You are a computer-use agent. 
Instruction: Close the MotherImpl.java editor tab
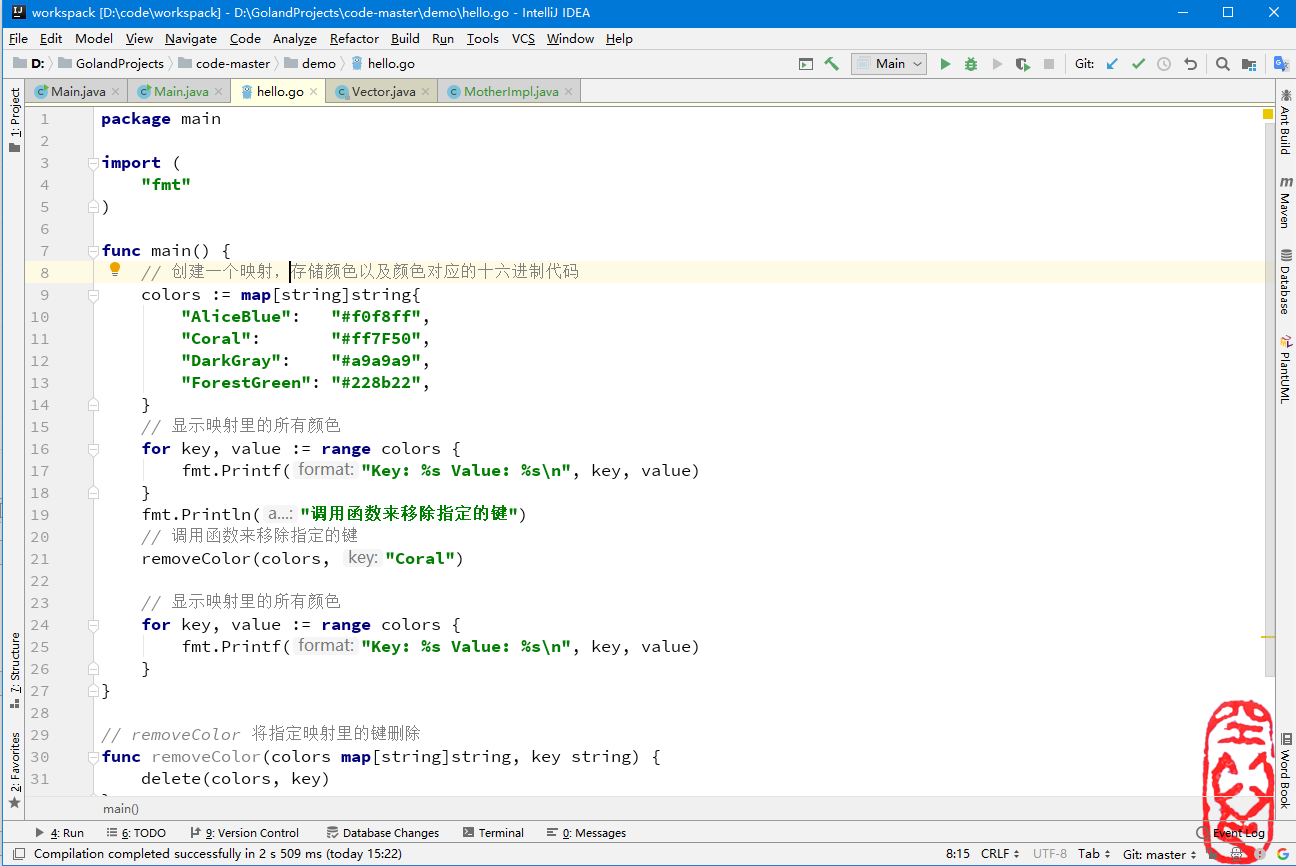pyautogui.click(x=569, y=91)
